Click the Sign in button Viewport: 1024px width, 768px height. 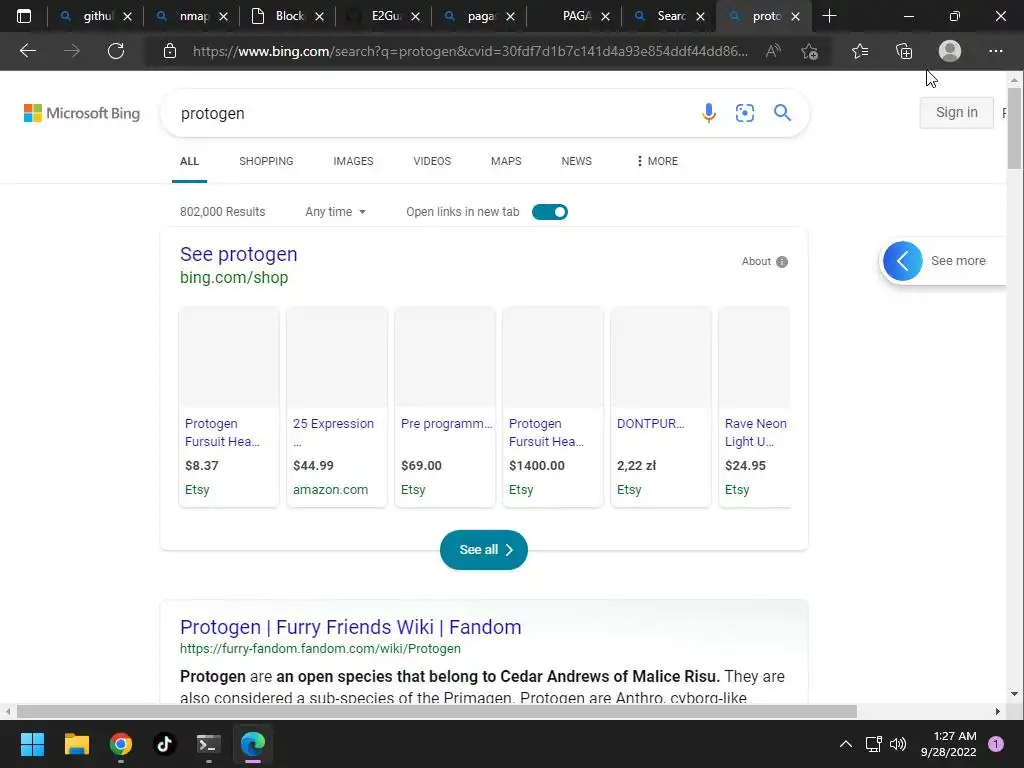957,112
